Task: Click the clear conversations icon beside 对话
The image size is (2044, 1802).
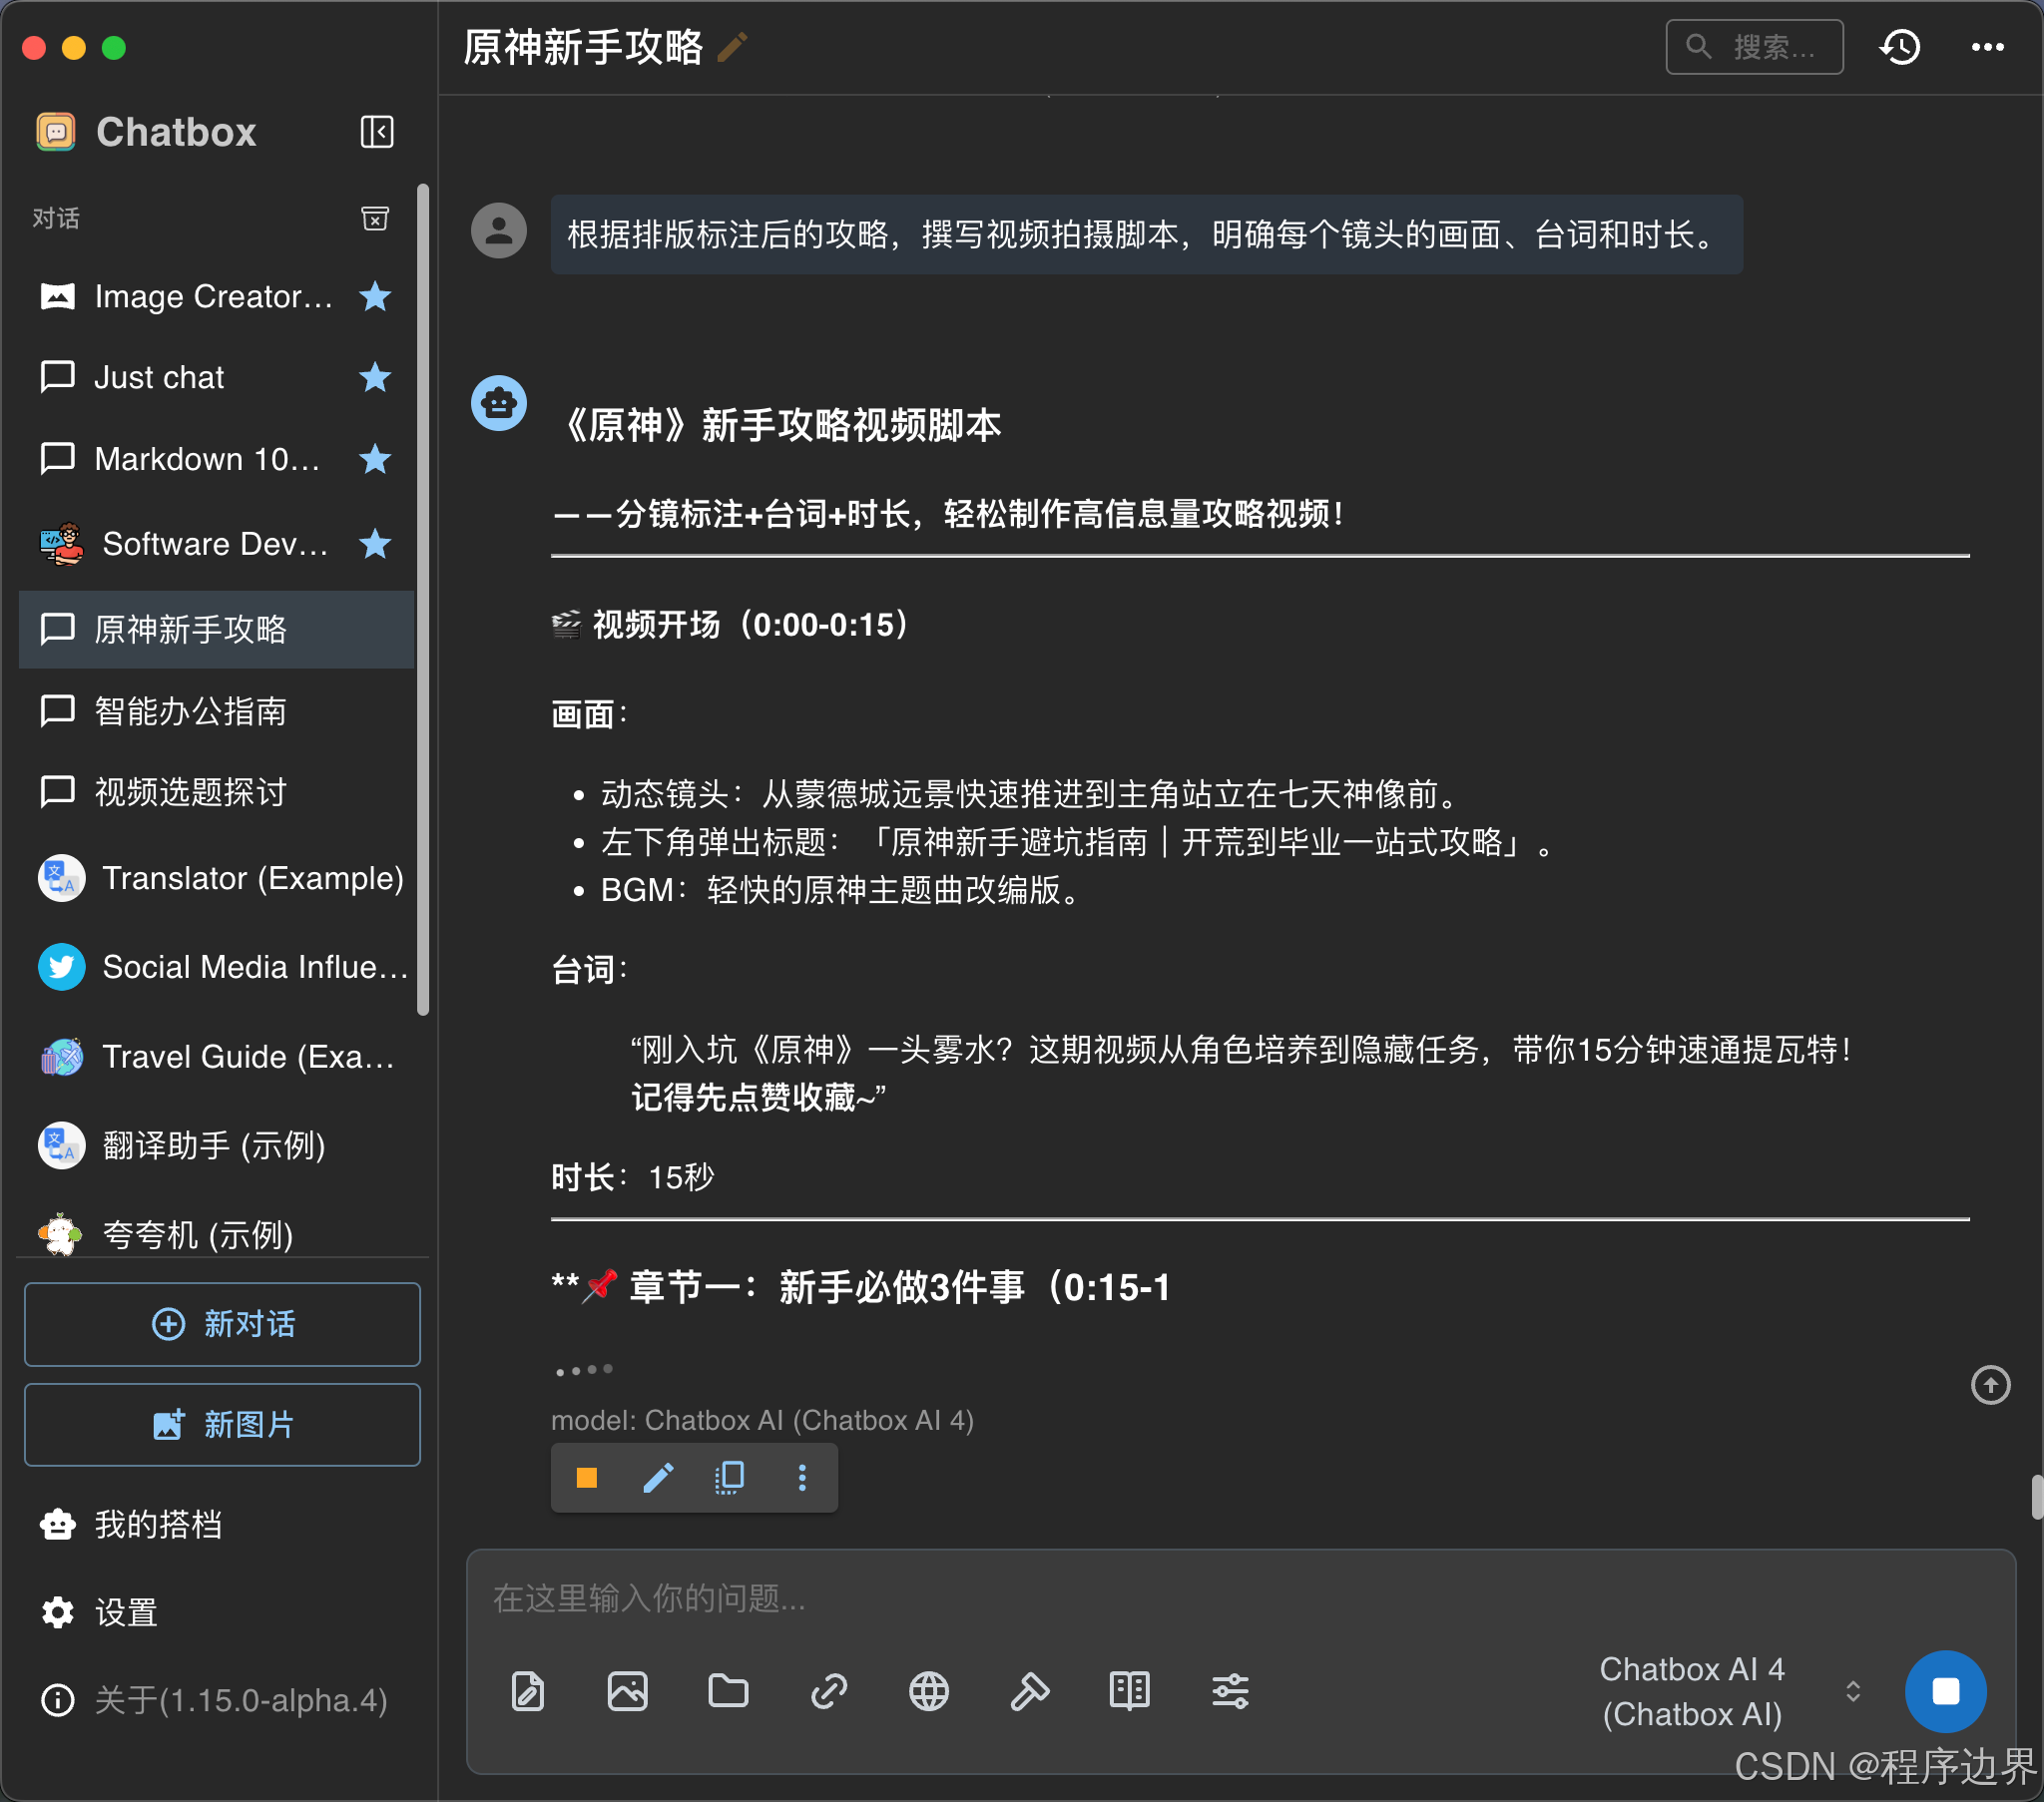Action: pyautogui.click(x=375, y=218)
